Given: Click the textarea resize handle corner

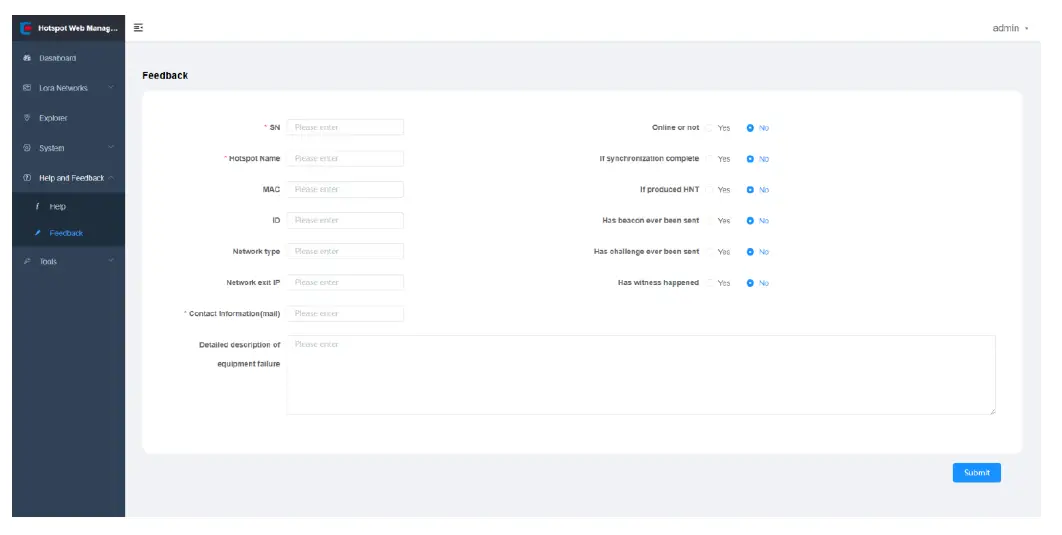Looking at the screenshot, I should coord(992,411).
